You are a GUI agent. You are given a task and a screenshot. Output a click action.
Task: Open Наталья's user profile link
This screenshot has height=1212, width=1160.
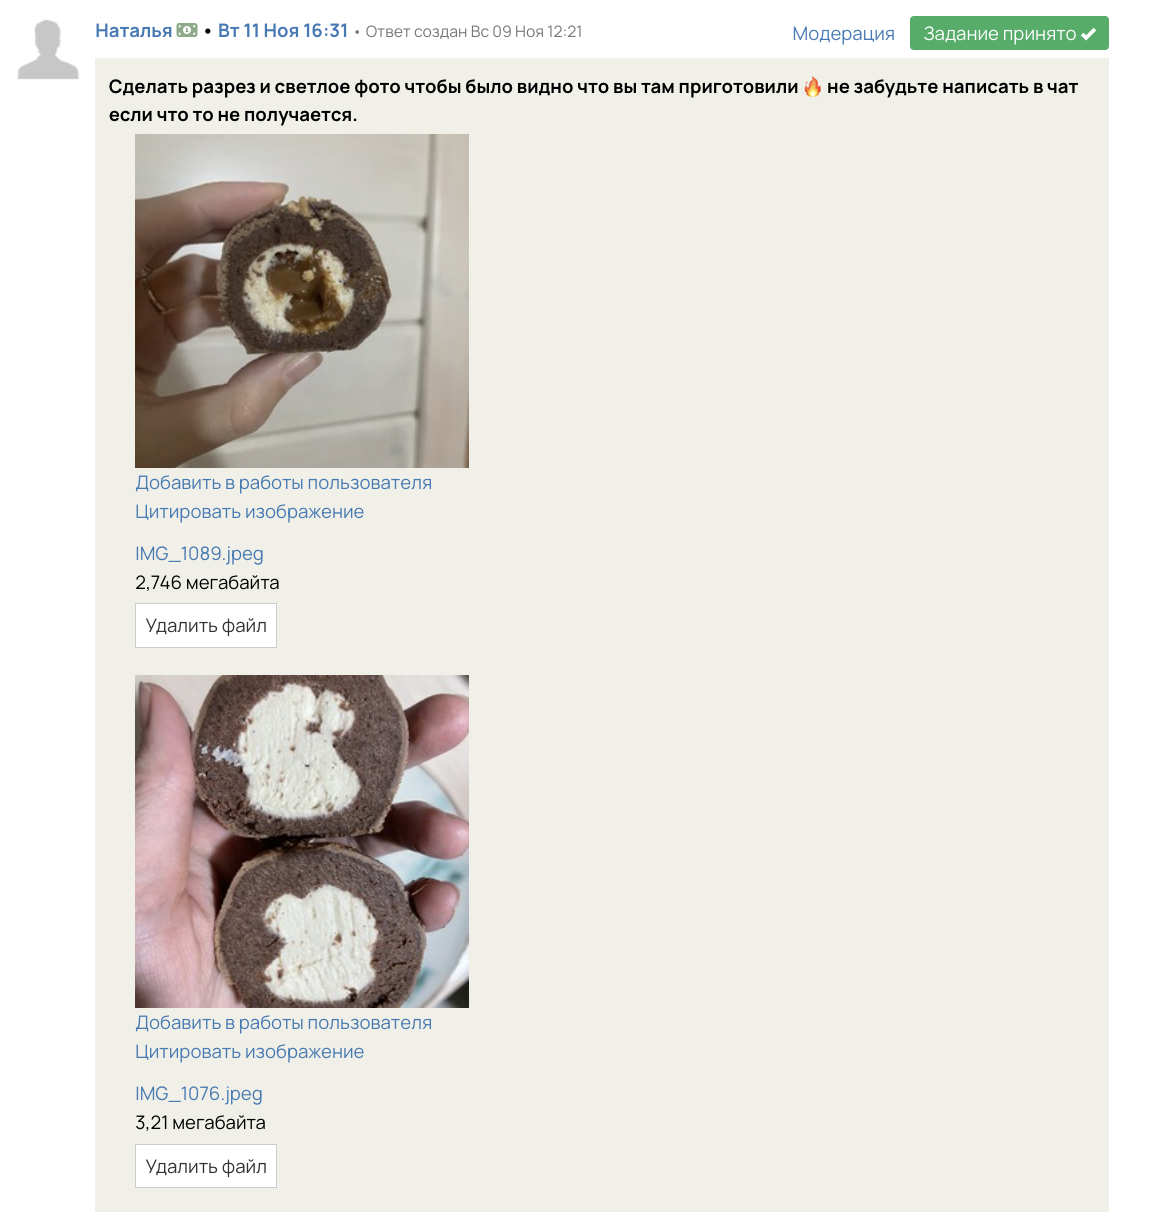pyautogui.click(x=134, y=31)
